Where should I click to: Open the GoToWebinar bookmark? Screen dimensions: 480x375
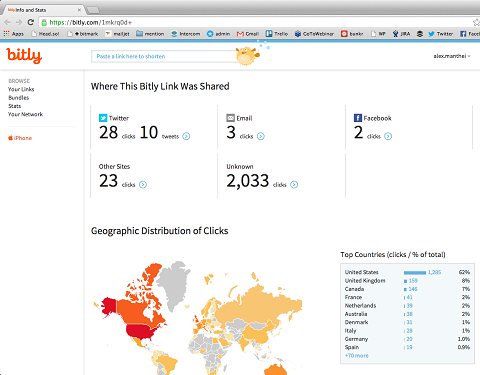[x=314, y=34]
